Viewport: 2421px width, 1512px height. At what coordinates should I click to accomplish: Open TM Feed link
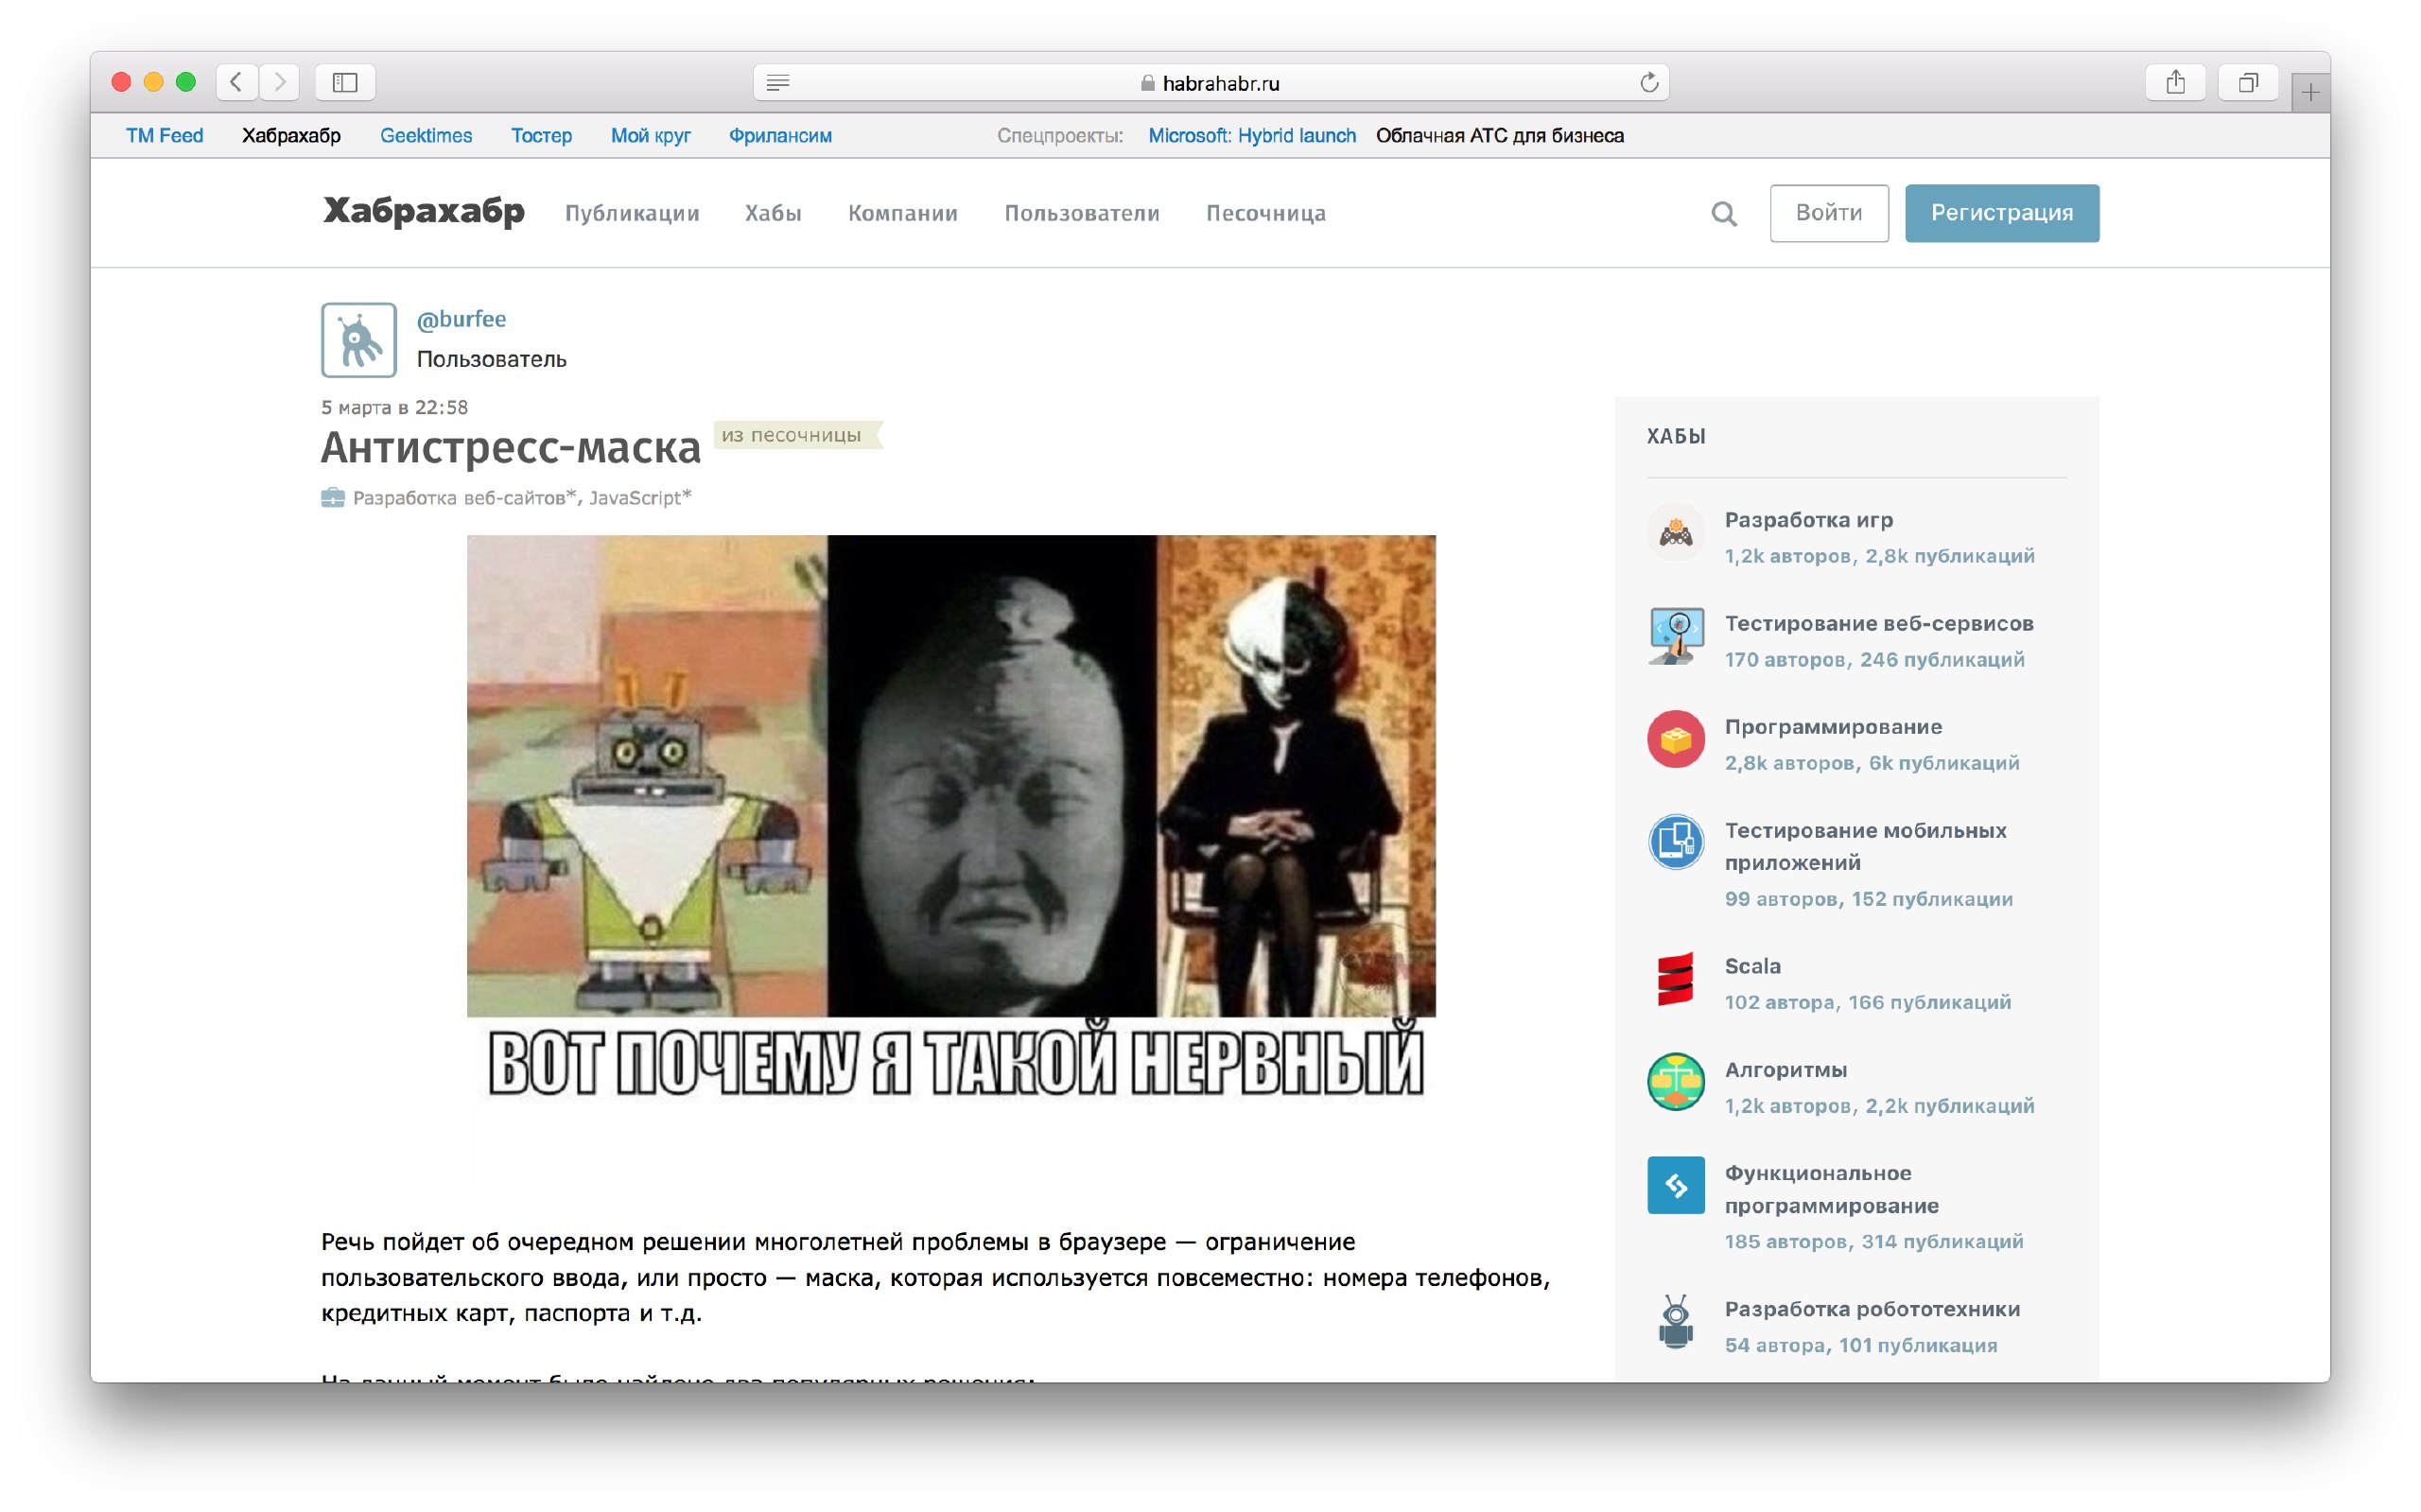(x=164, y=135)
